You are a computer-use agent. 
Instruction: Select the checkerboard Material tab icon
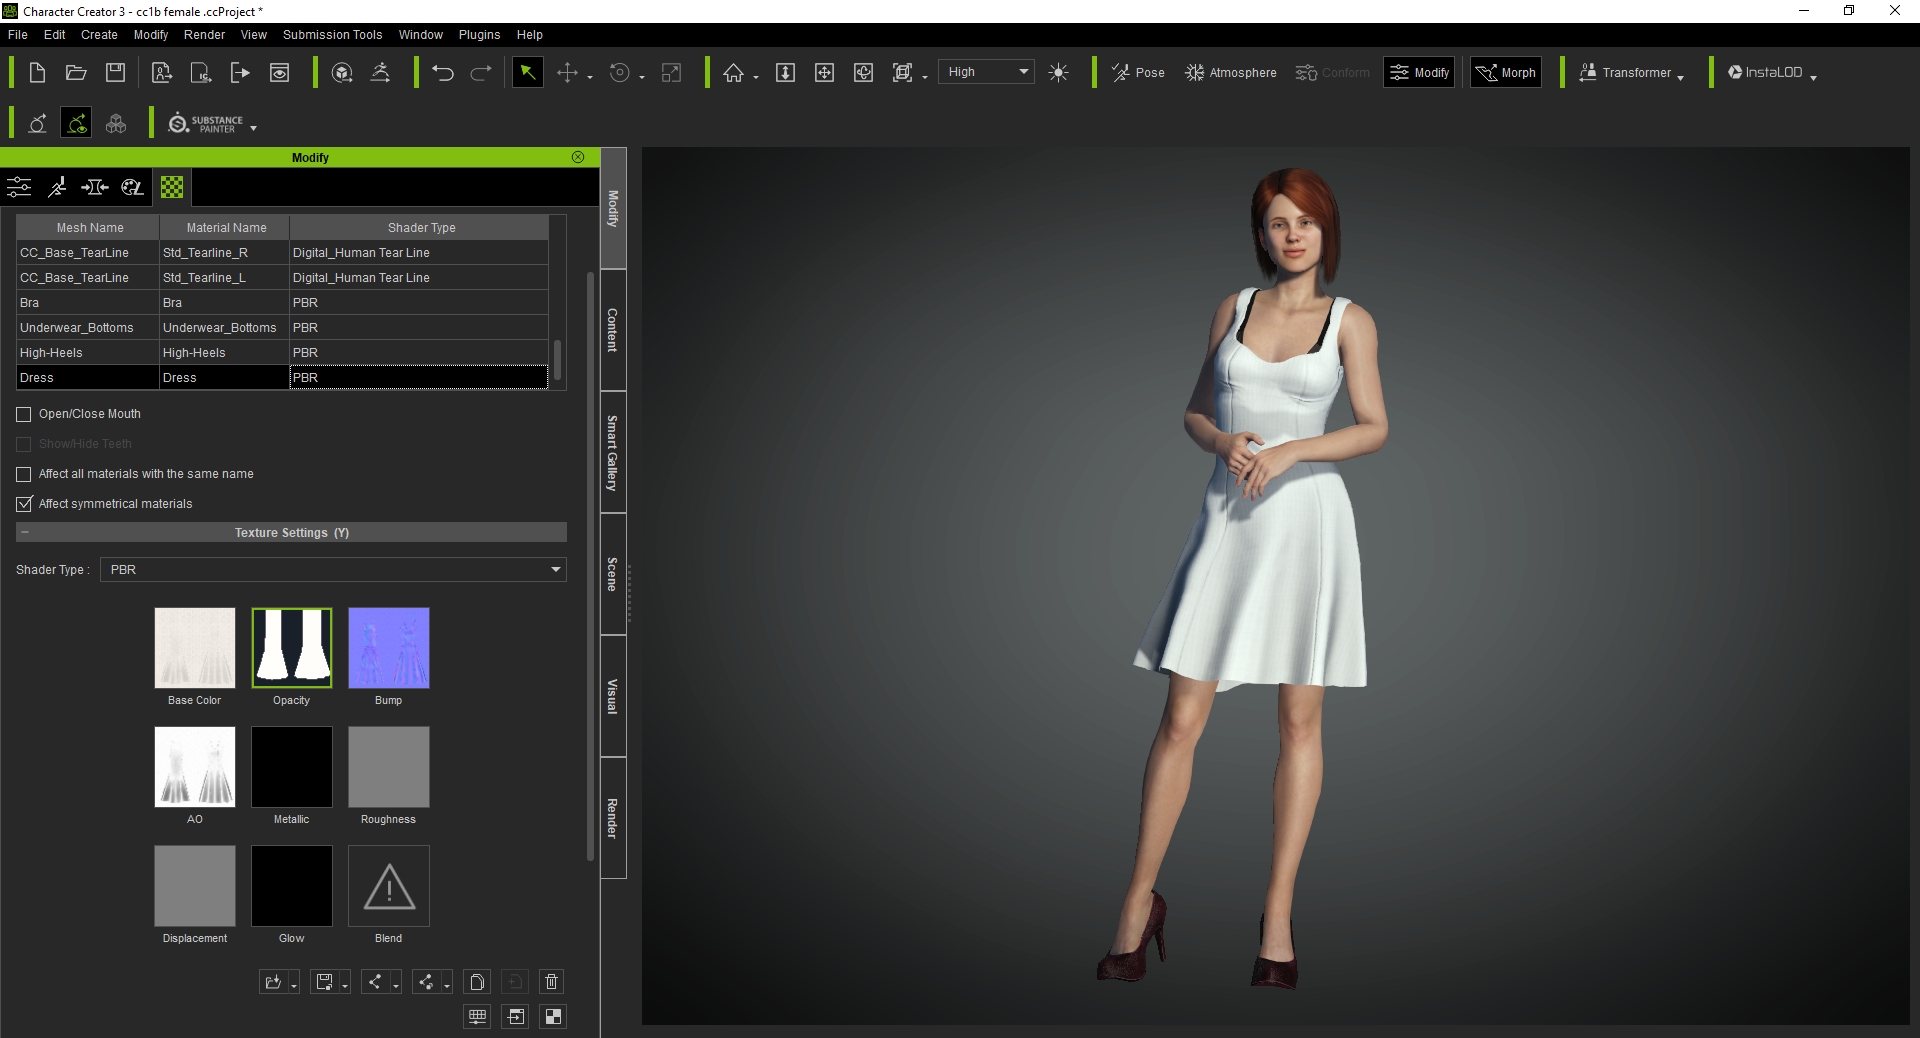click(x=172, y=187)
